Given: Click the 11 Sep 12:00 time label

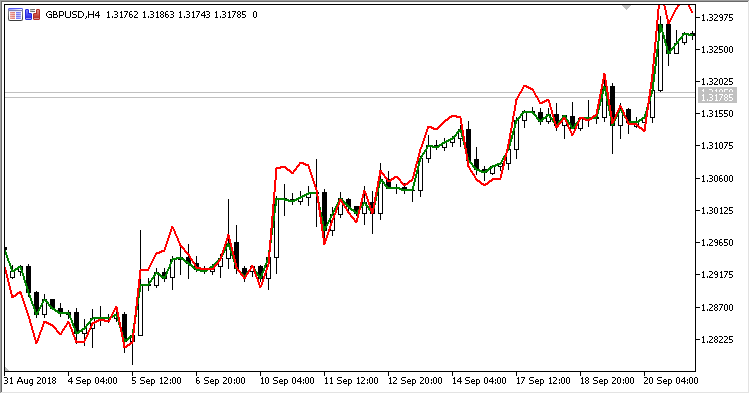Looking at the screenshot, I should point(351,381).
